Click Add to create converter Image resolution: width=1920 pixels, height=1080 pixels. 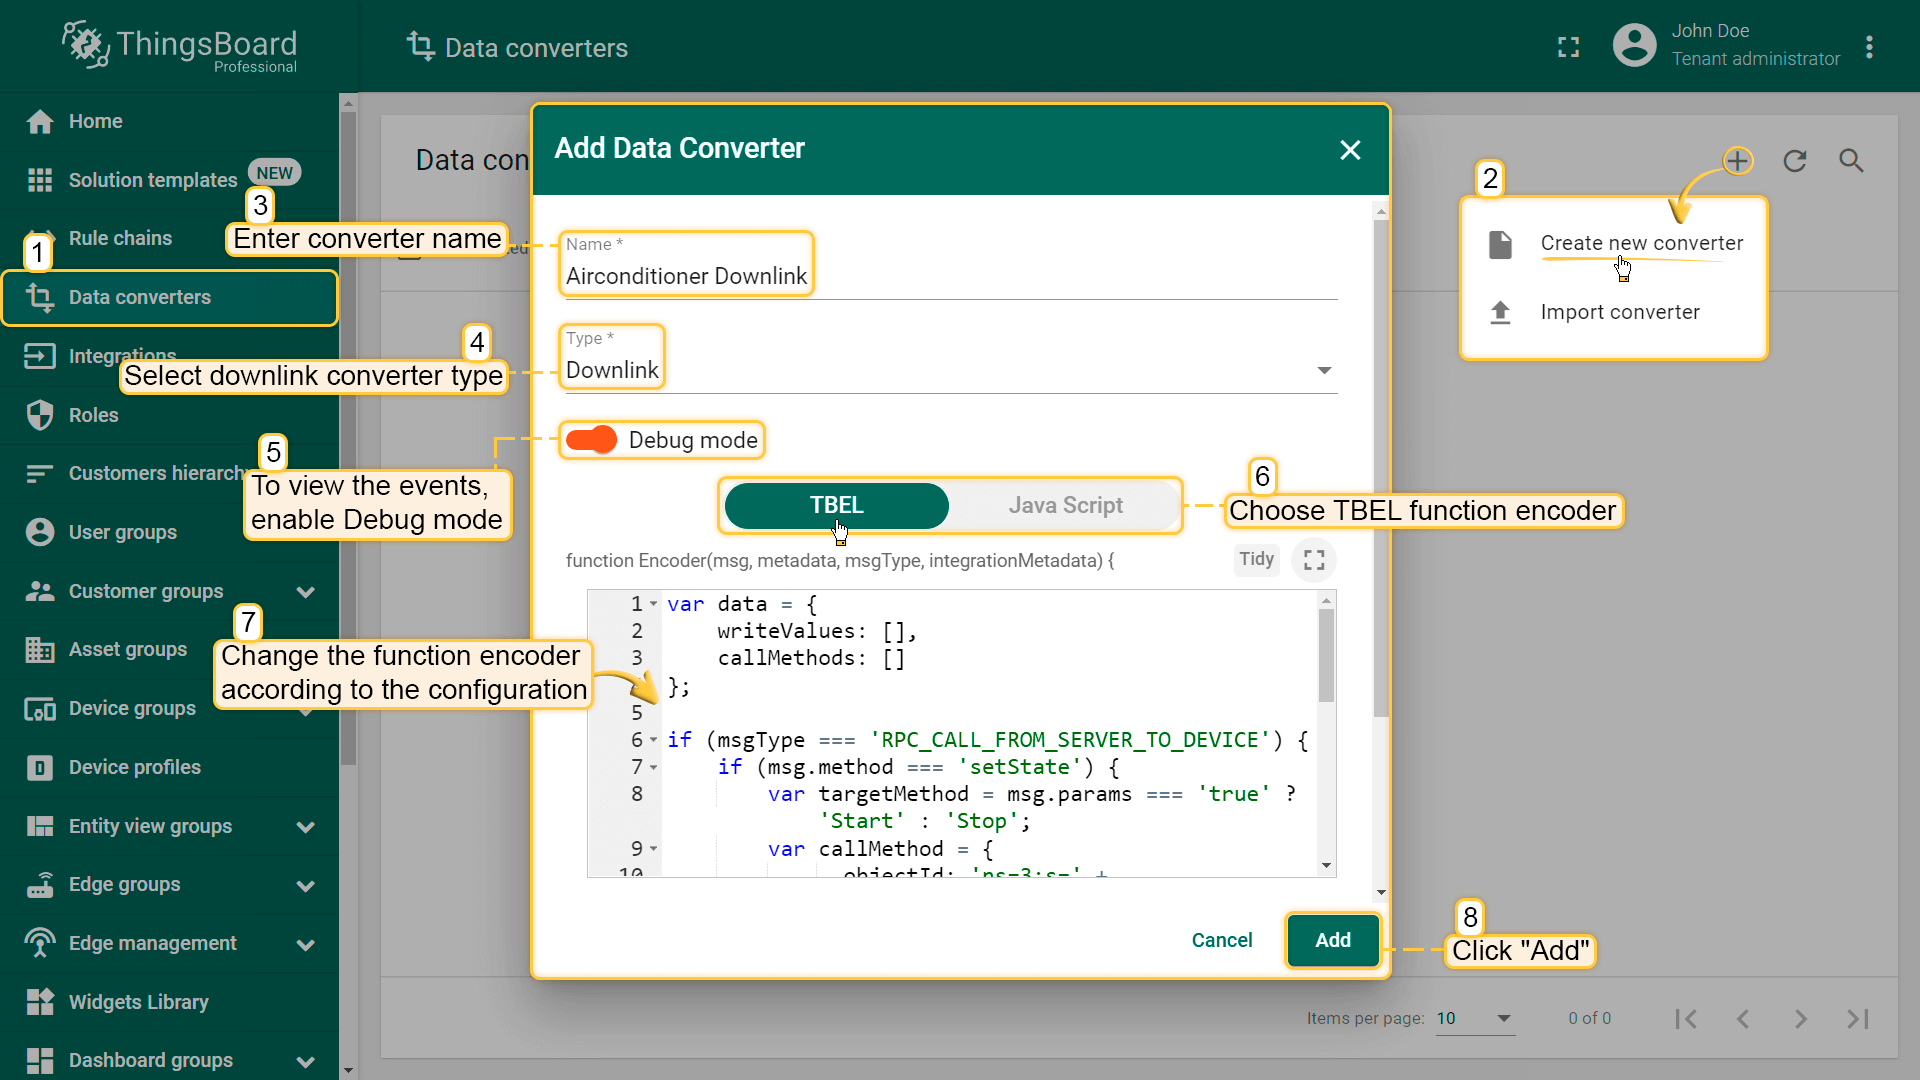point(1333,940)
